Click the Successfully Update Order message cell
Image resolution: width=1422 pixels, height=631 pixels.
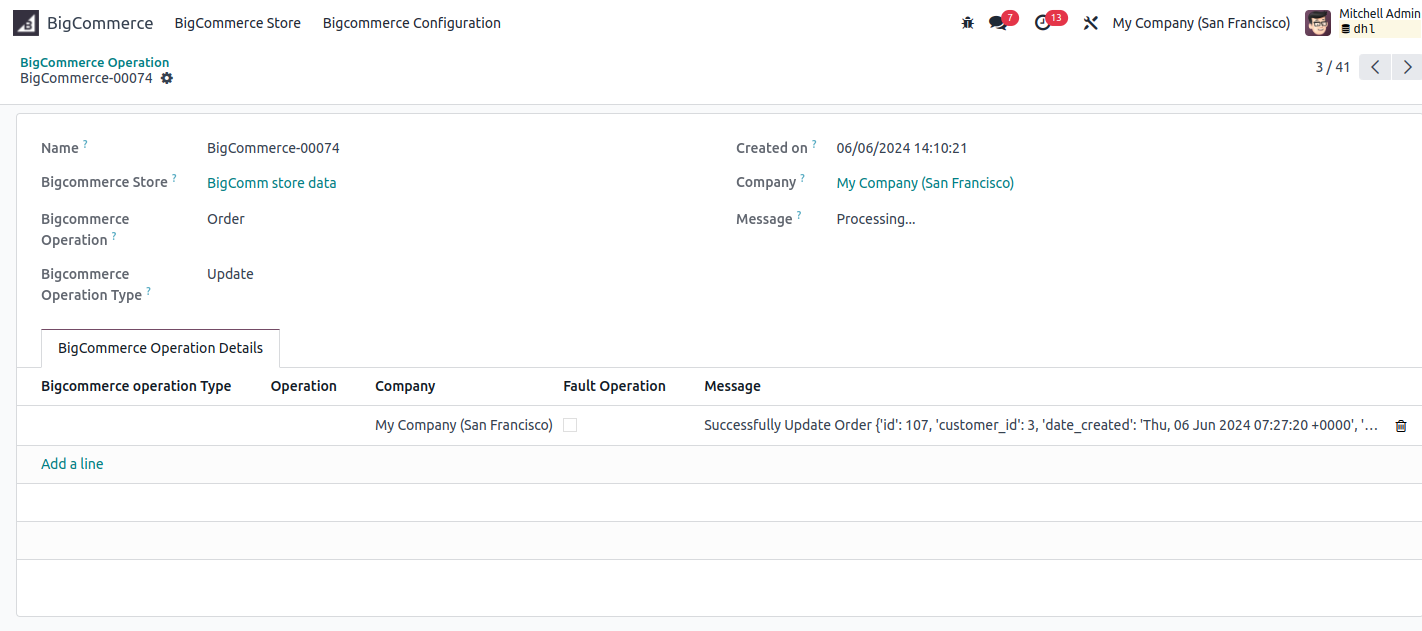[x=1041, y=425]
